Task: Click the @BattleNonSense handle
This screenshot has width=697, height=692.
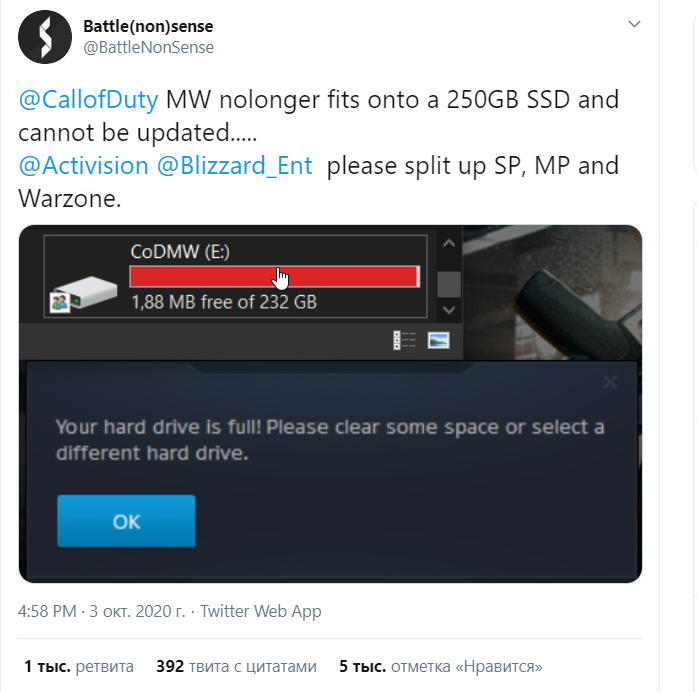Action: [148, 47]
